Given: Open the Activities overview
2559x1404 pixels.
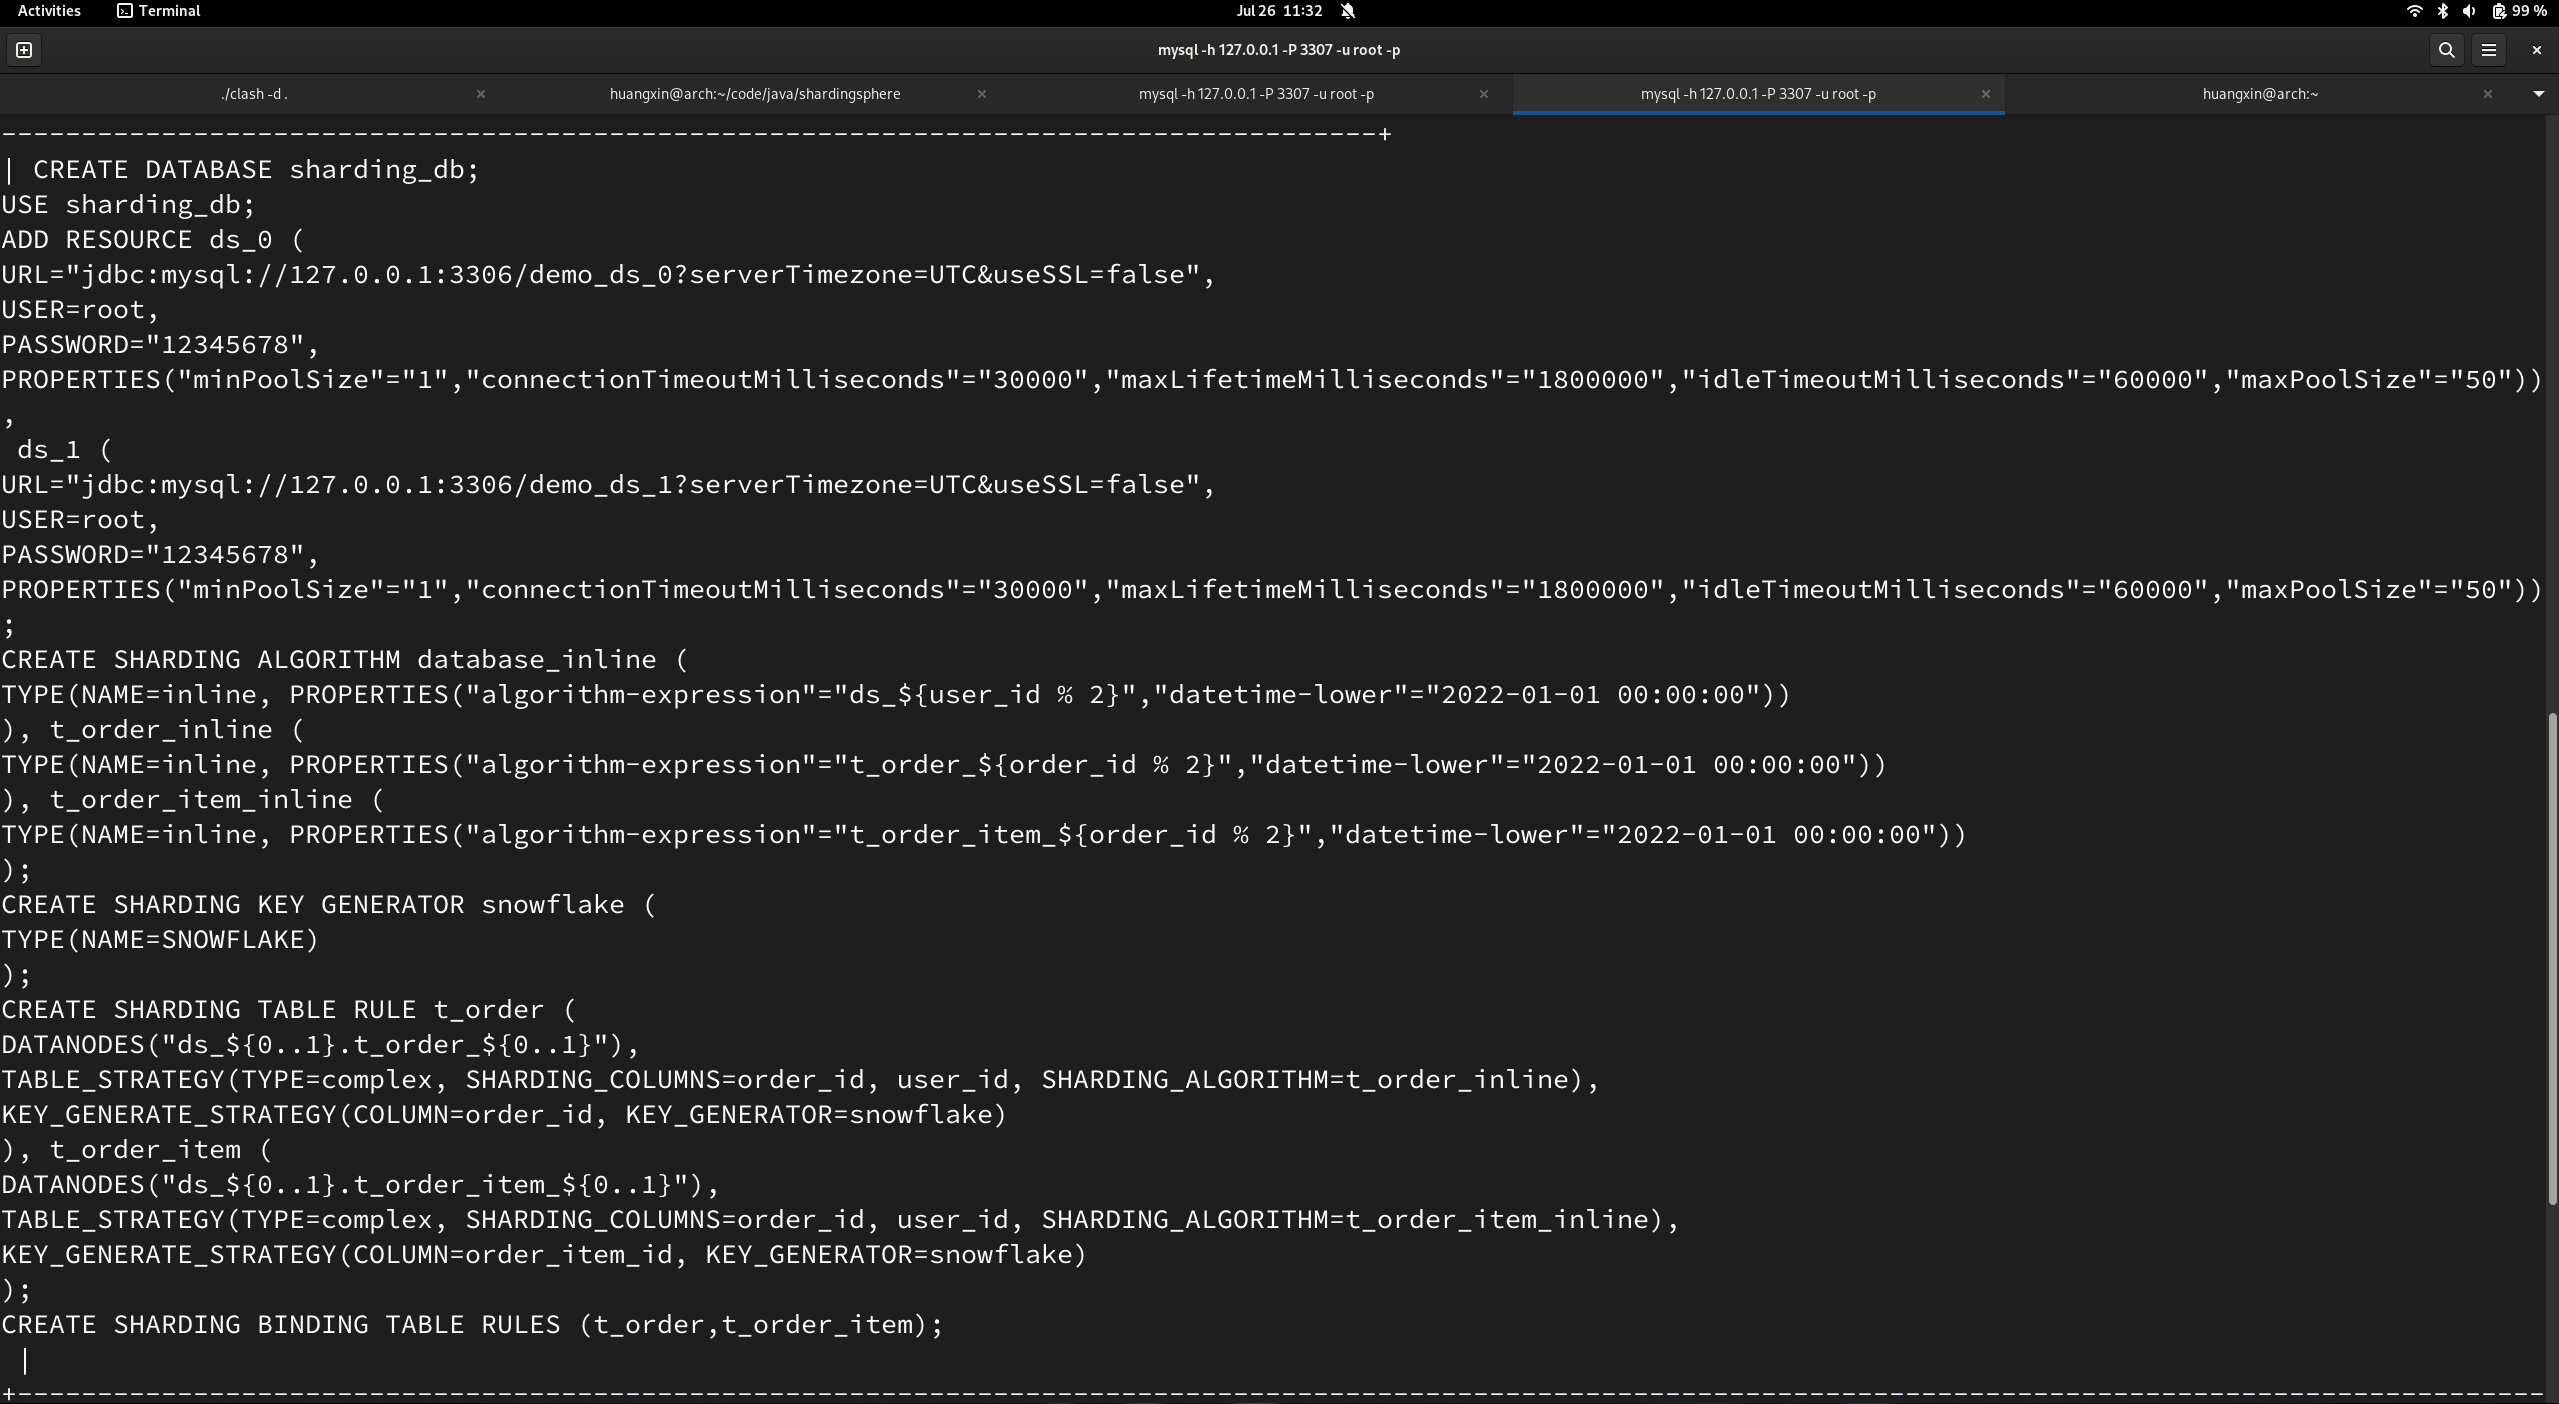Looking at the screenshot, I should point(48,11).
